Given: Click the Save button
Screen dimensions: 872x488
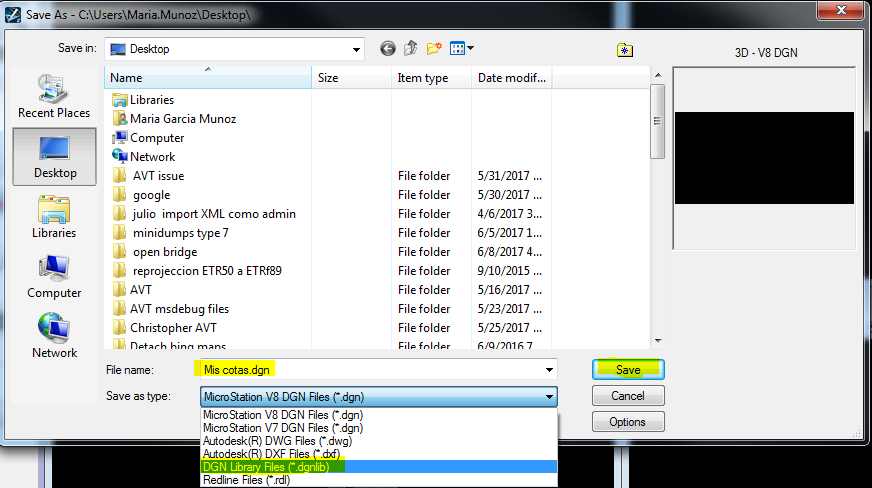Looking at the screenshot, I should pyautogui.click(x=628, y=370).
